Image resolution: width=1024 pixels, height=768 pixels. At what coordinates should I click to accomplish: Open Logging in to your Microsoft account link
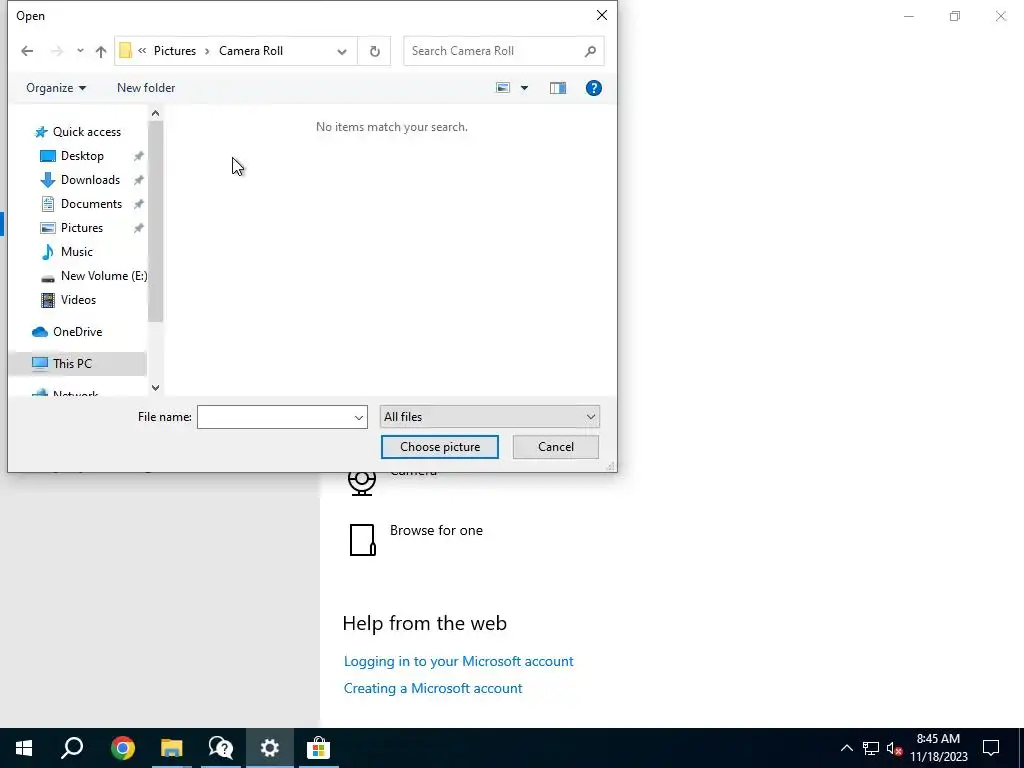pos(458,661)
